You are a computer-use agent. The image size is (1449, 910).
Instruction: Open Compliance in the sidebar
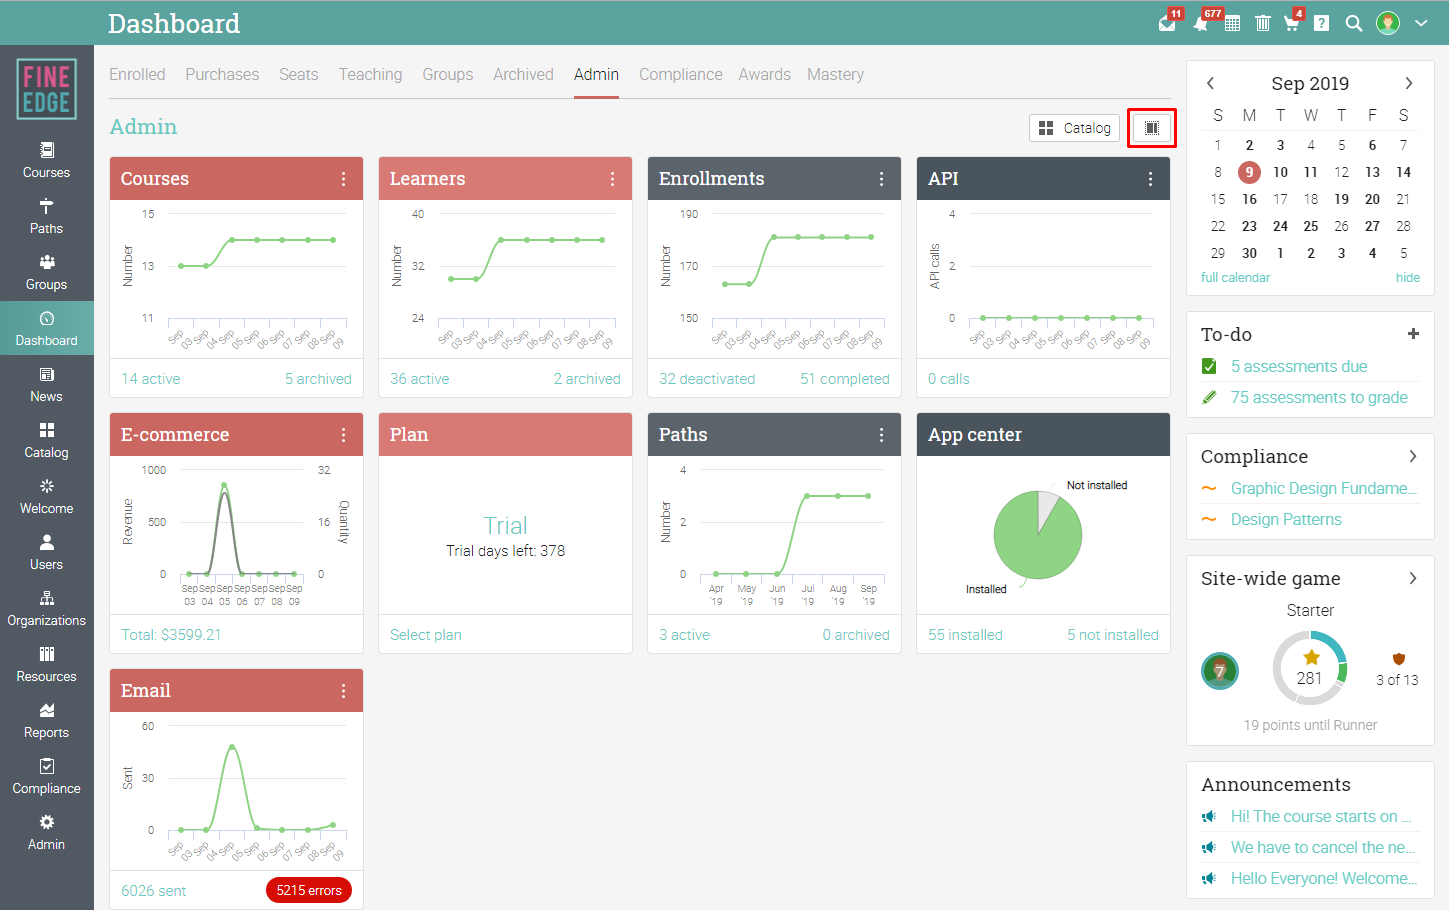click(x=47, y=776)
